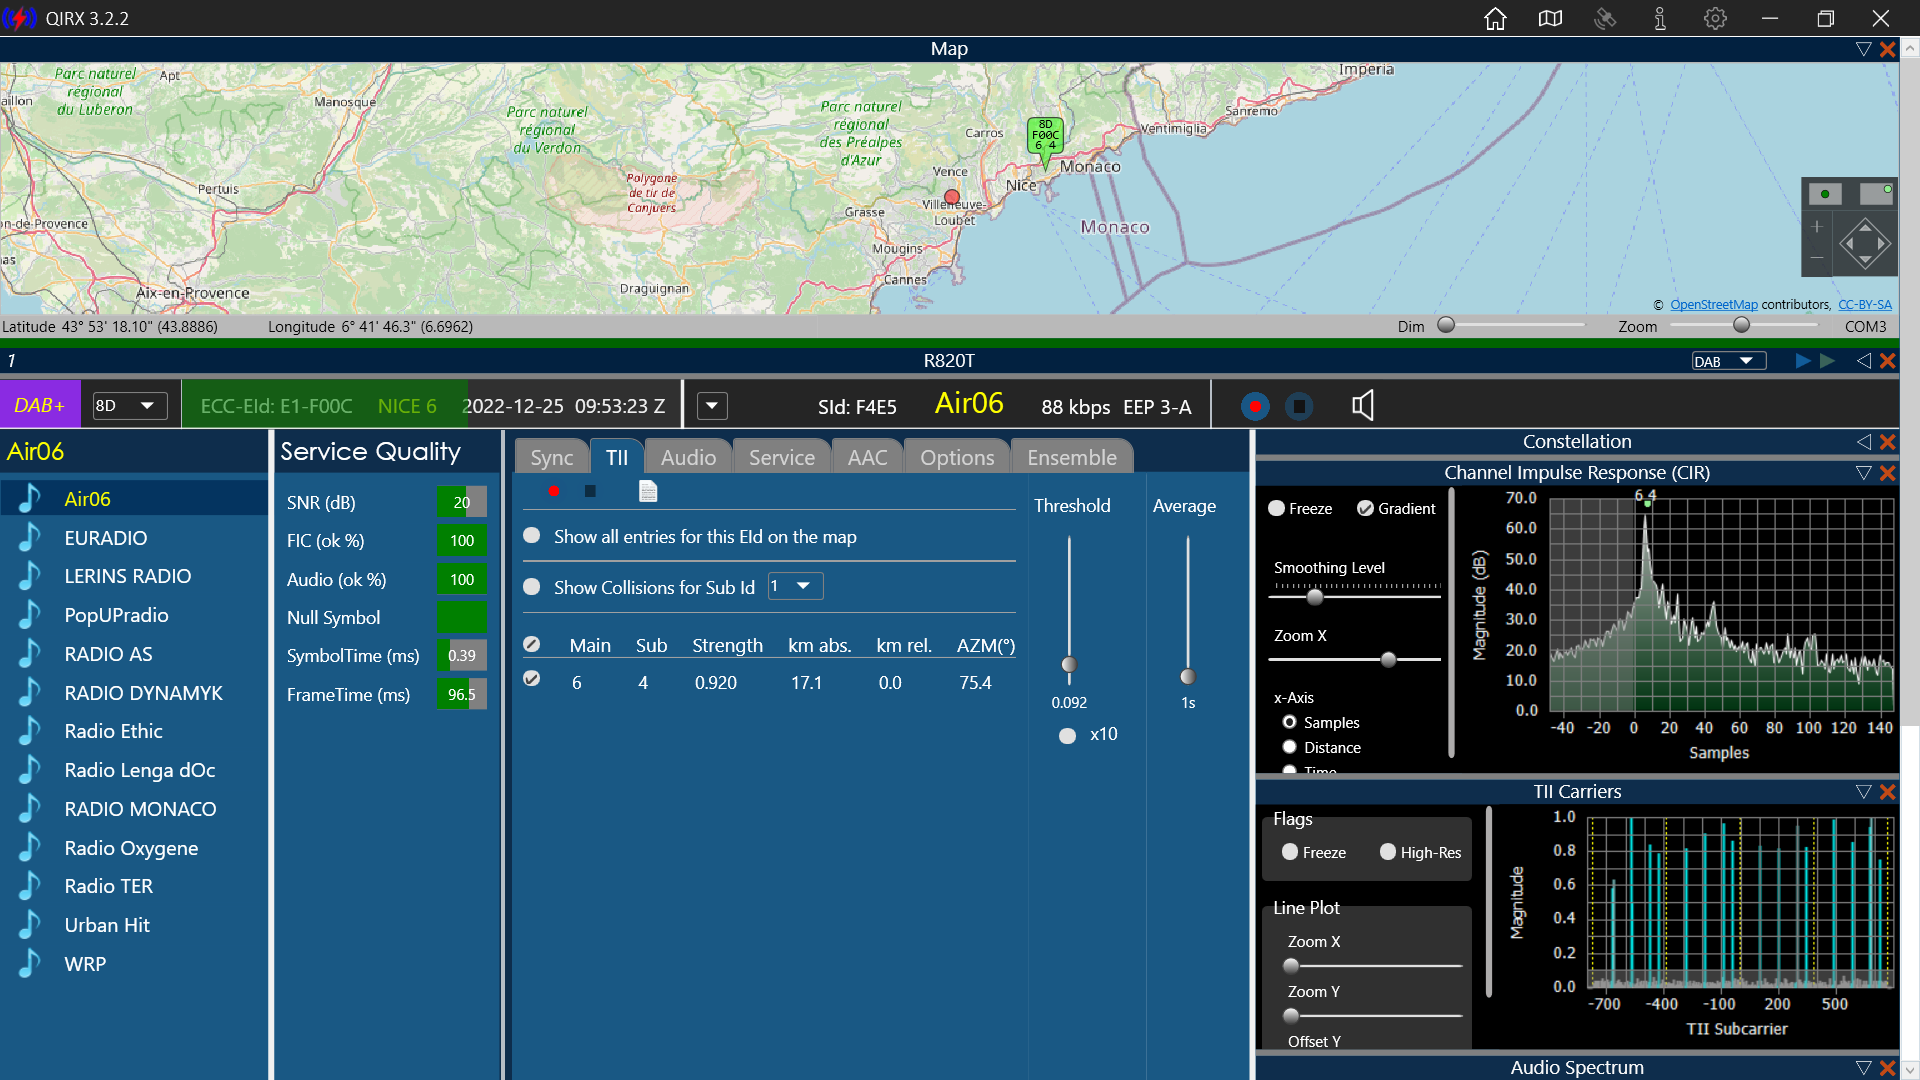The width and height of the screenshot is (1920, 1080).
Task: Open the Sub Id collisions dropdown
Action: point(795,586)
